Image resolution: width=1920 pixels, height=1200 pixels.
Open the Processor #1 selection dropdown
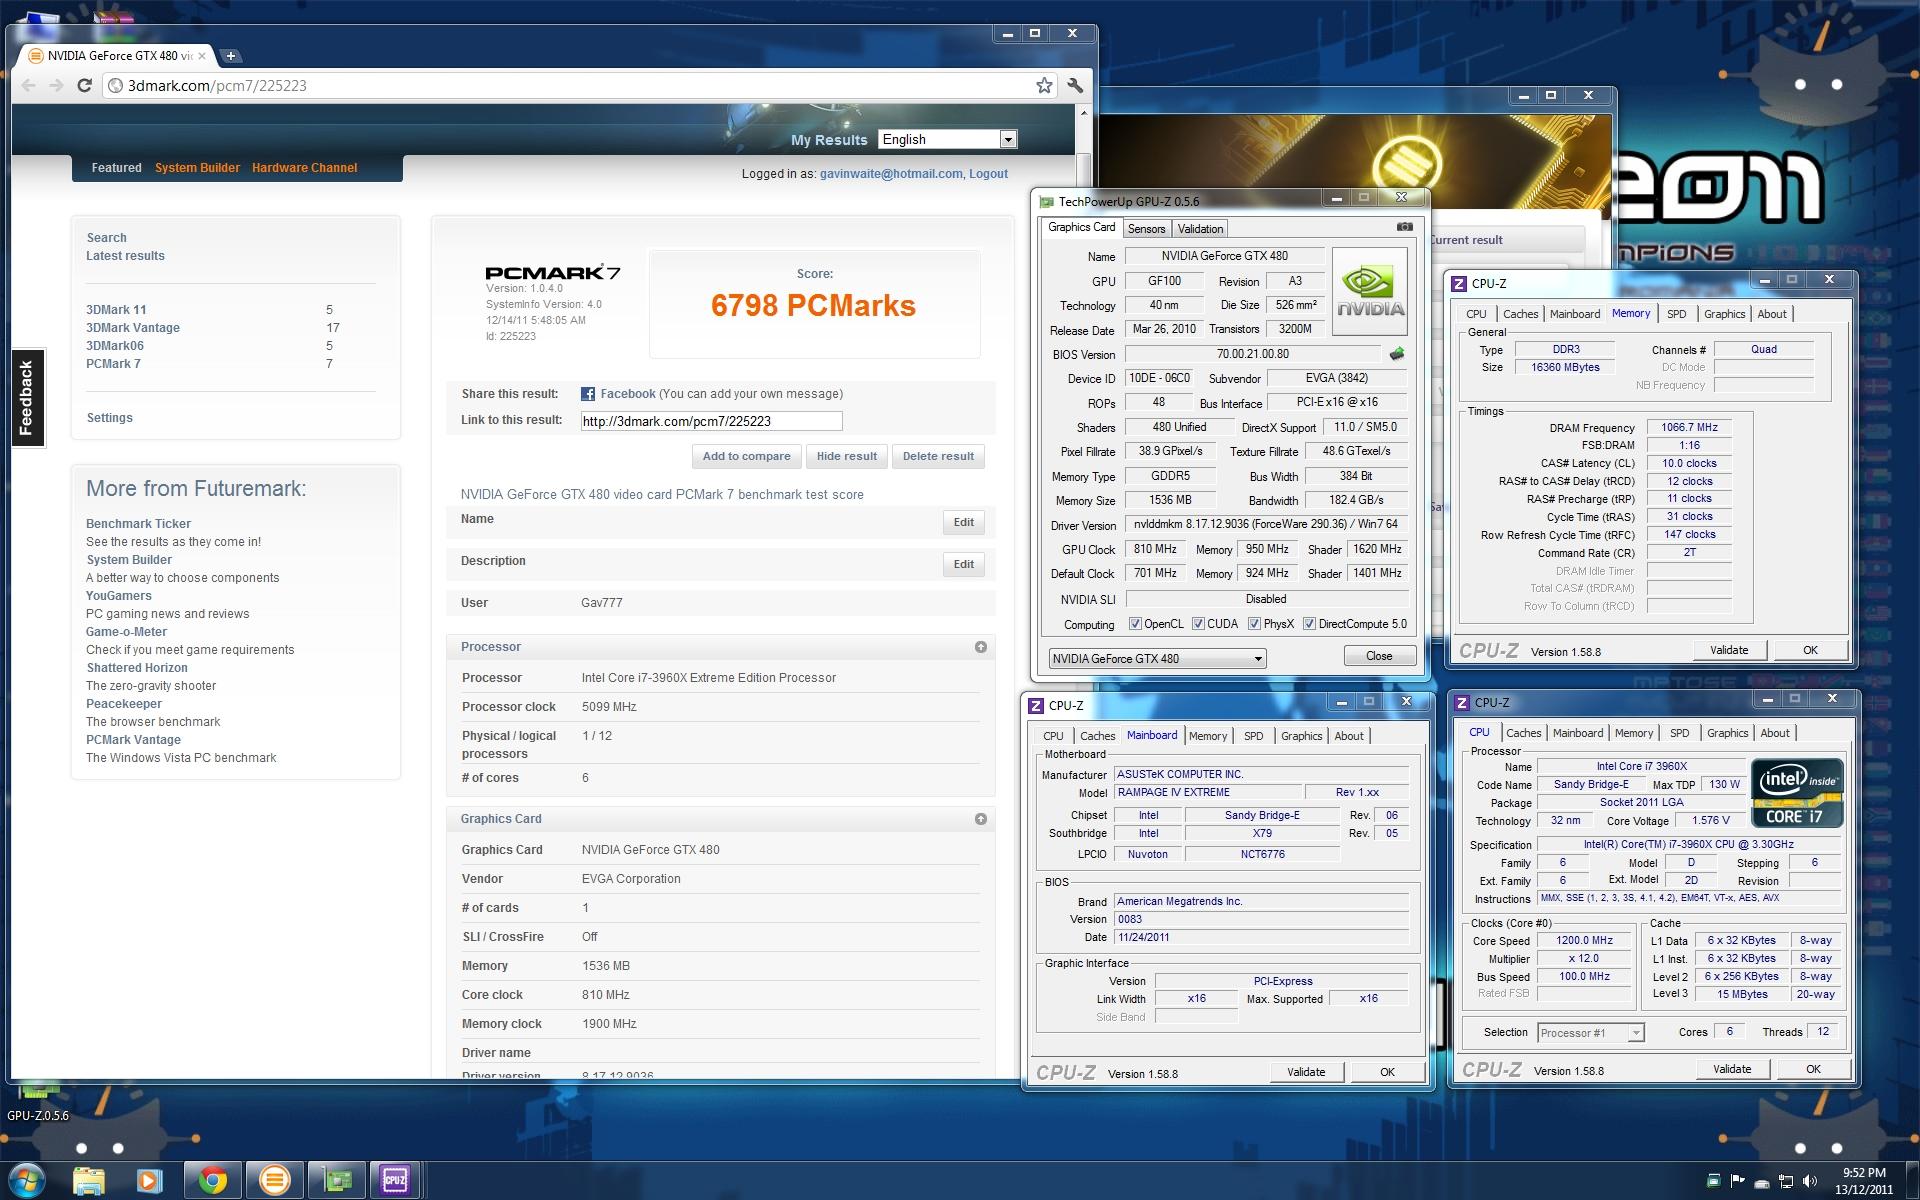click(x=1590, y=1033)
